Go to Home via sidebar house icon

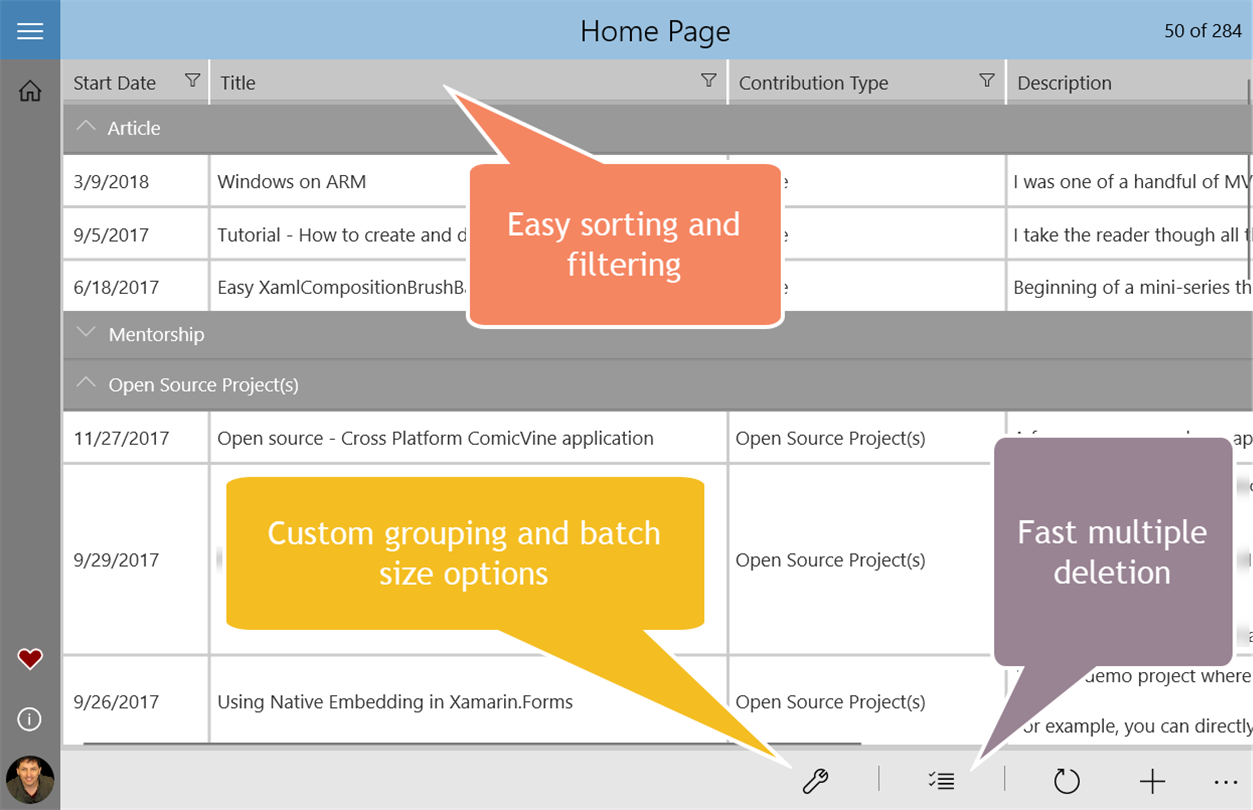pyautogui.click(x=30, y=91)
